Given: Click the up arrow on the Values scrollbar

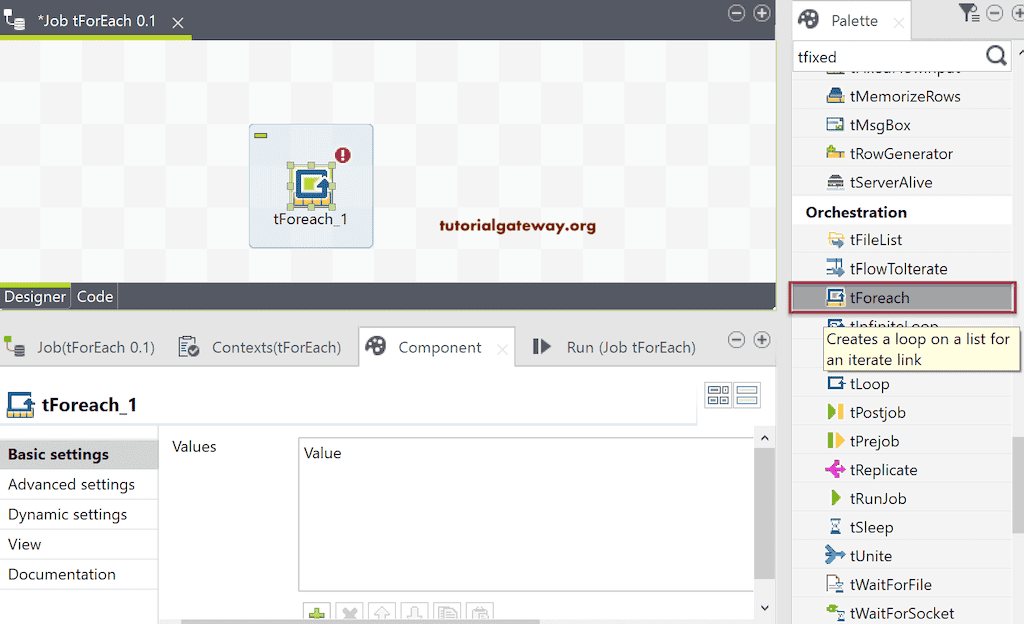Looking at the screenshot, I should (x=763, y=438).
